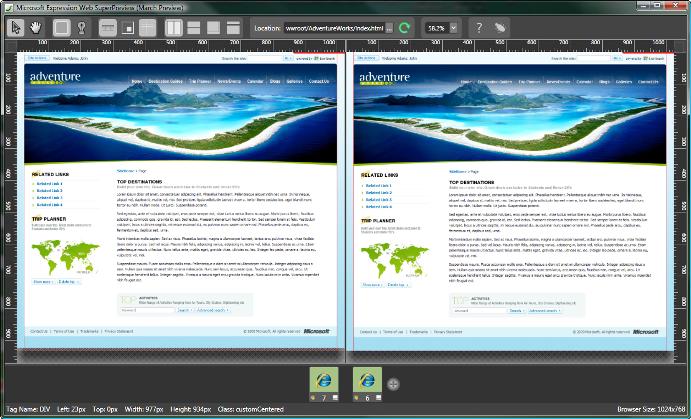Activate the hand Panning mode tool

point(35,28)
